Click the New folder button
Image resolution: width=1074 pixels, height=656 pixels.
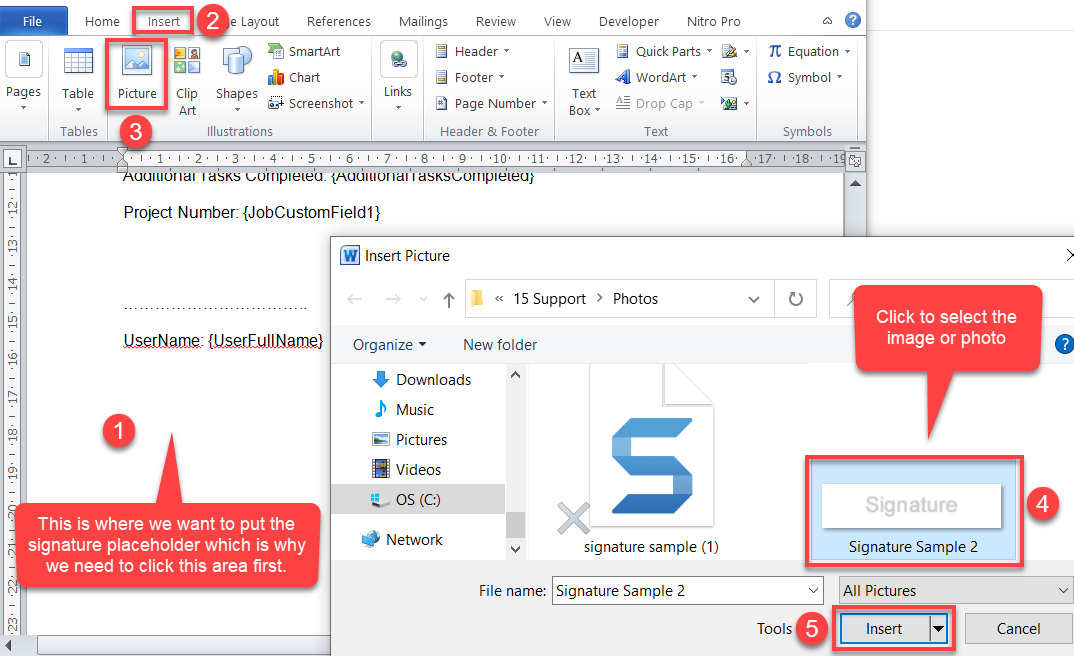click(500, 344)
